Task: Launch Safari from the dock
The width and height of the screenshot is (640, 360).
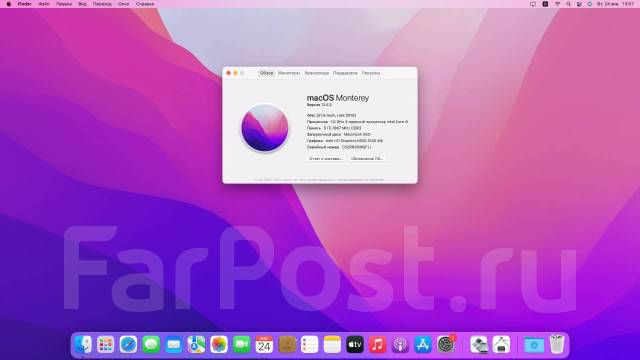Action: (128, 344)
